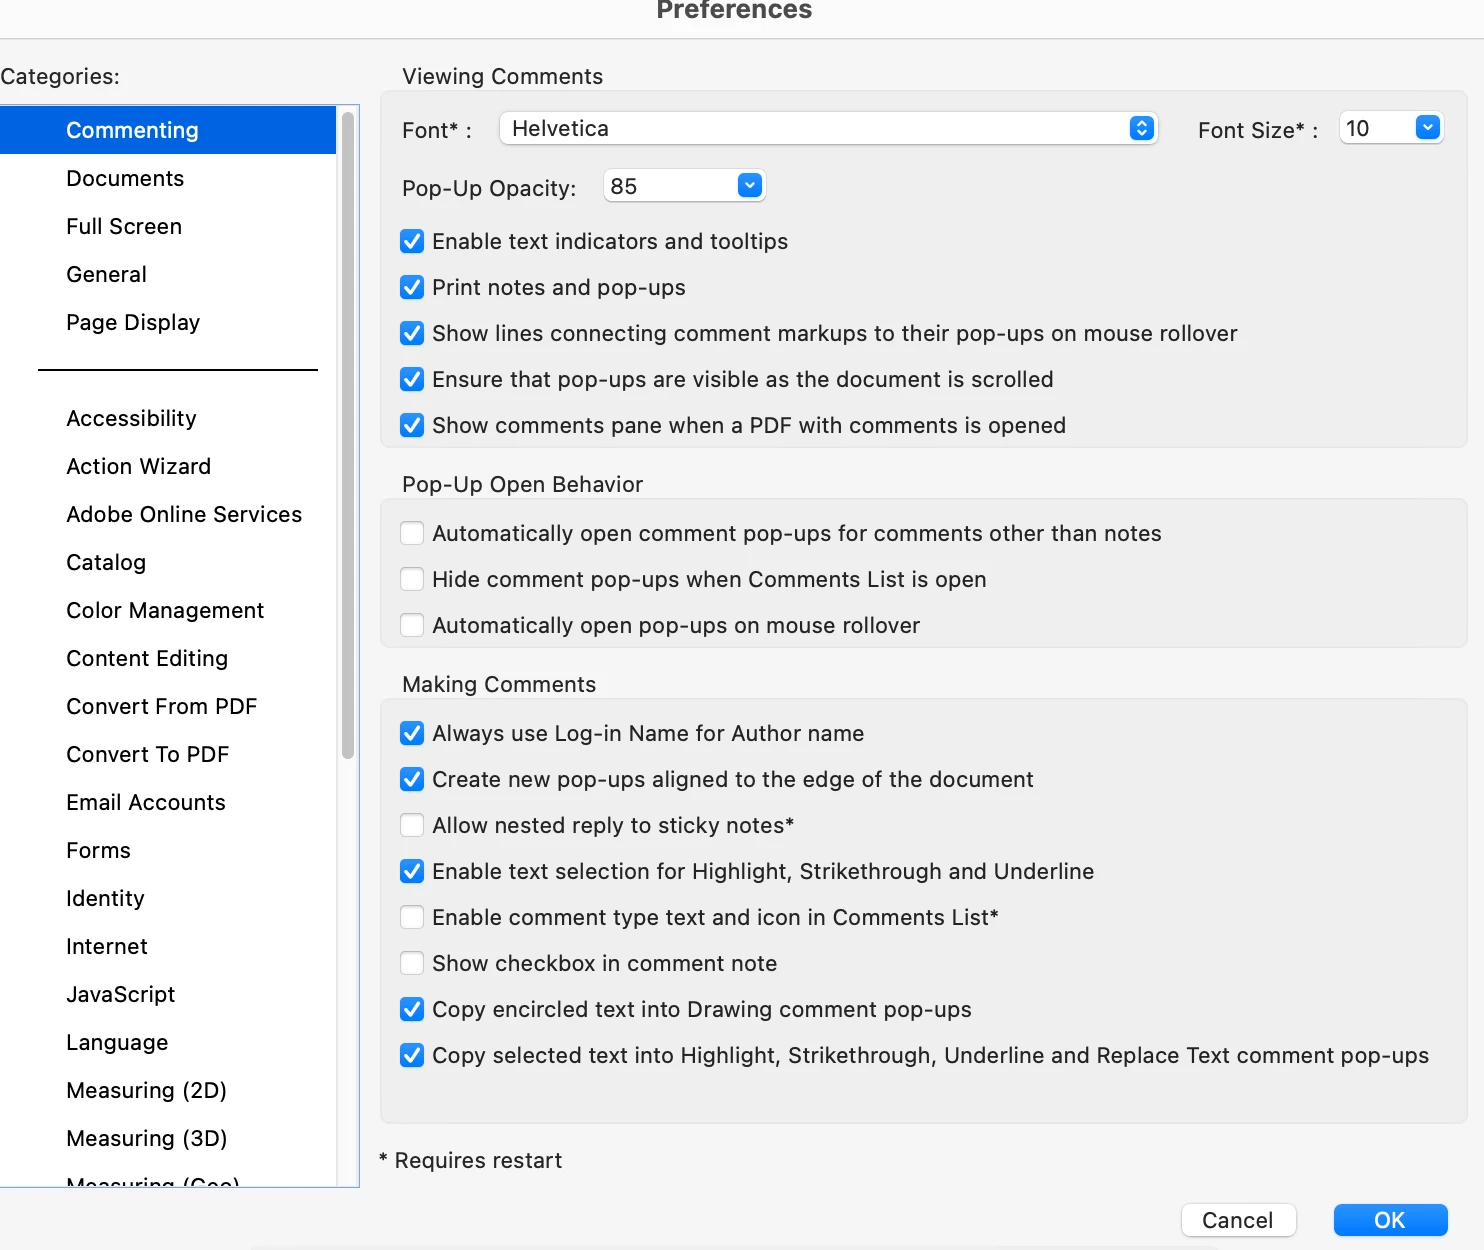Uncheck Copy encircled text into Drawing pop-ups
This screenshot has width=1484, height=1250.
[412, 1010]
